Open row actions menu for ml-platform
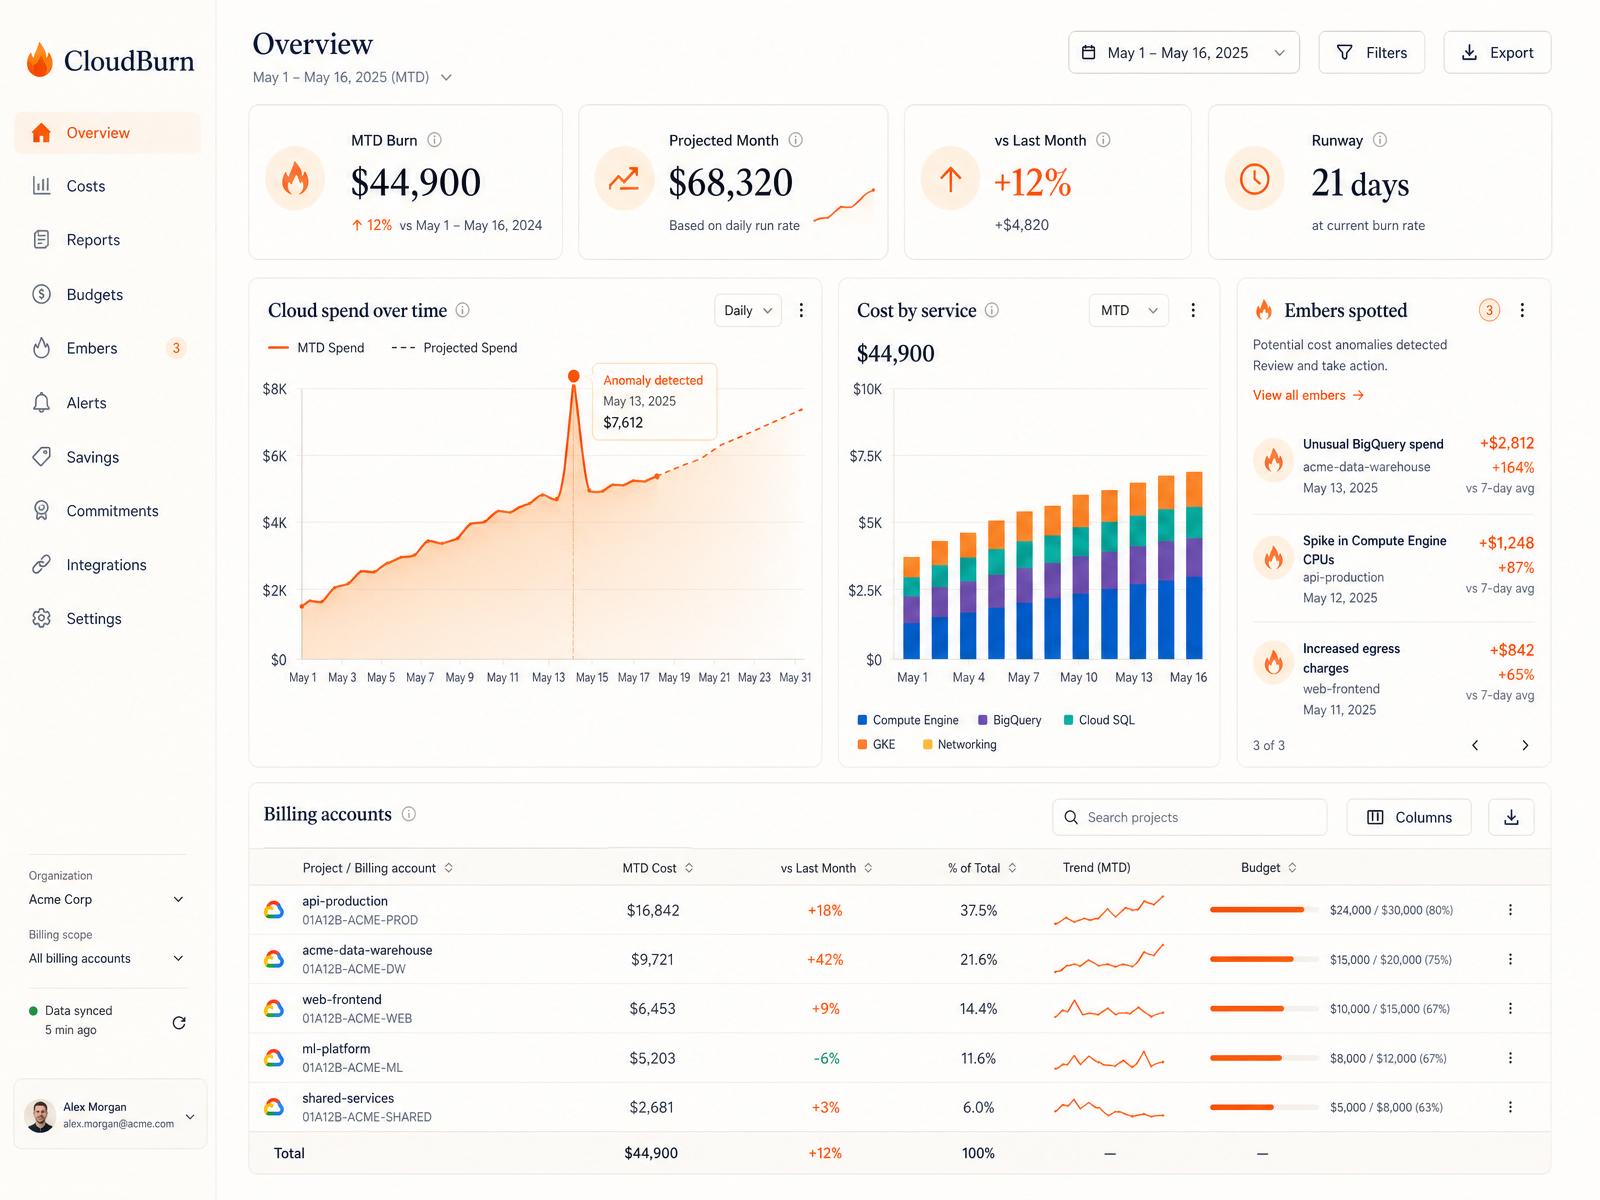The image size is (1600, 1200). tap(1510, 1058)
